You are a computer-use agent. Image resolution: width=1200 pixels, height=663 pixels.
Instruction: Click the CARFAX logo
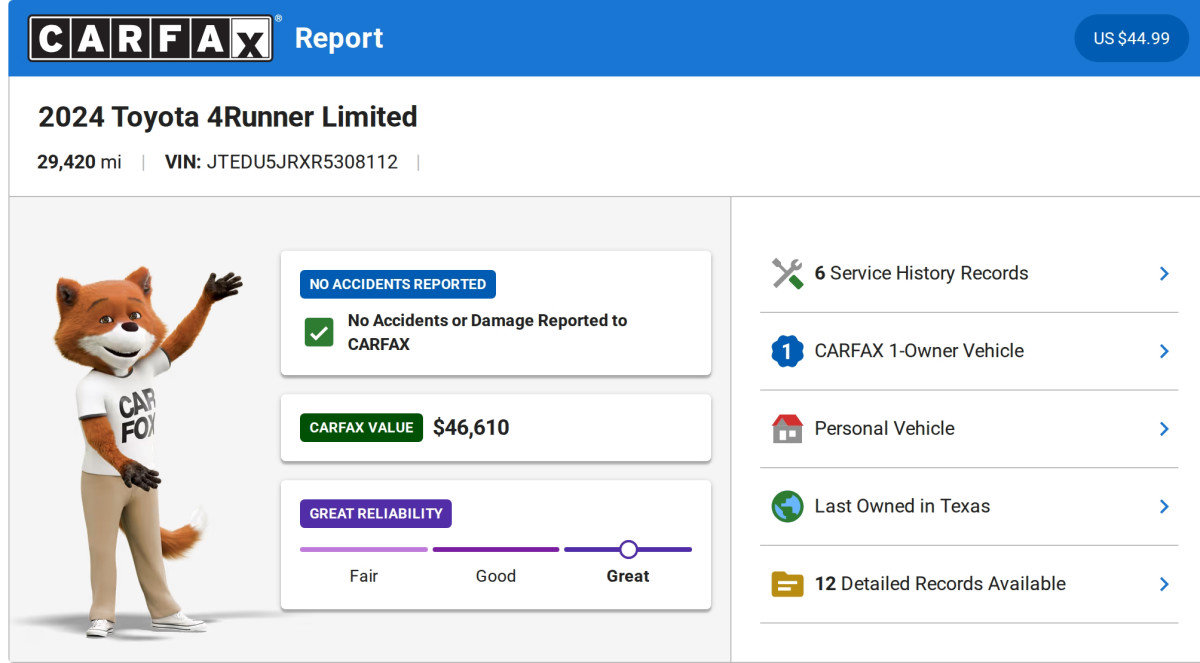click(x=150, y=38)
